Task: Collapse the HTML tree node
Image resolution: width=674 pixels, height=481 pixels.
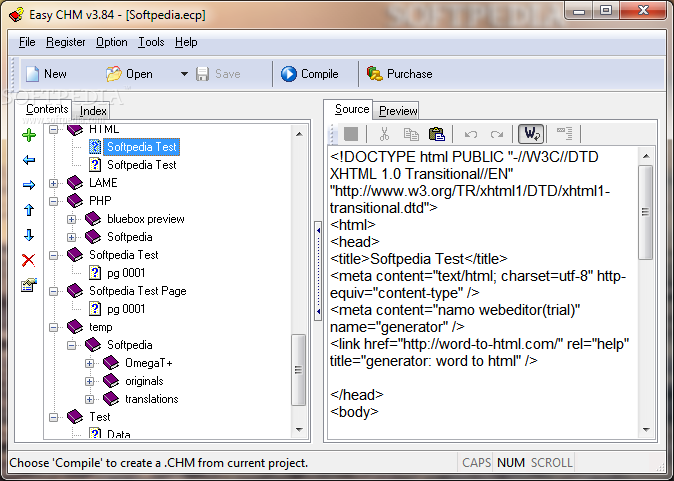Action: (x=53, y=129)
